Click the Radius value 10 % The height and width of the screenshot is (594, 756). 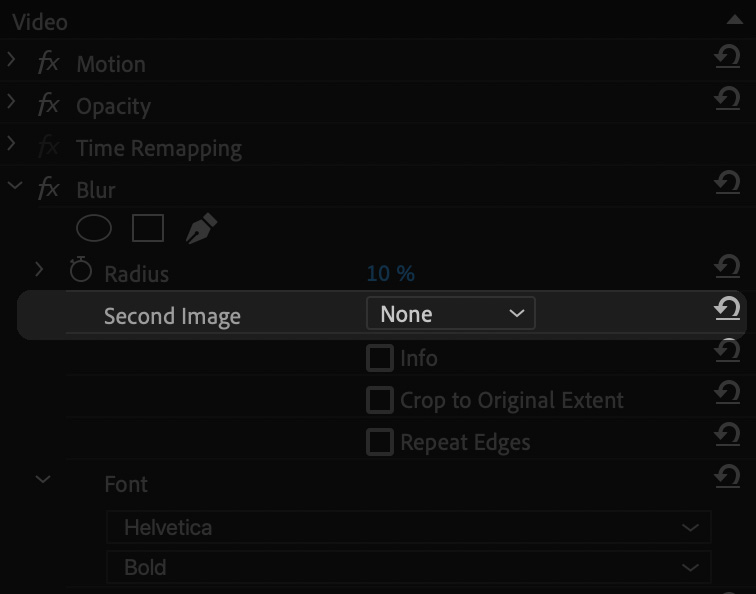coord(391,273)
